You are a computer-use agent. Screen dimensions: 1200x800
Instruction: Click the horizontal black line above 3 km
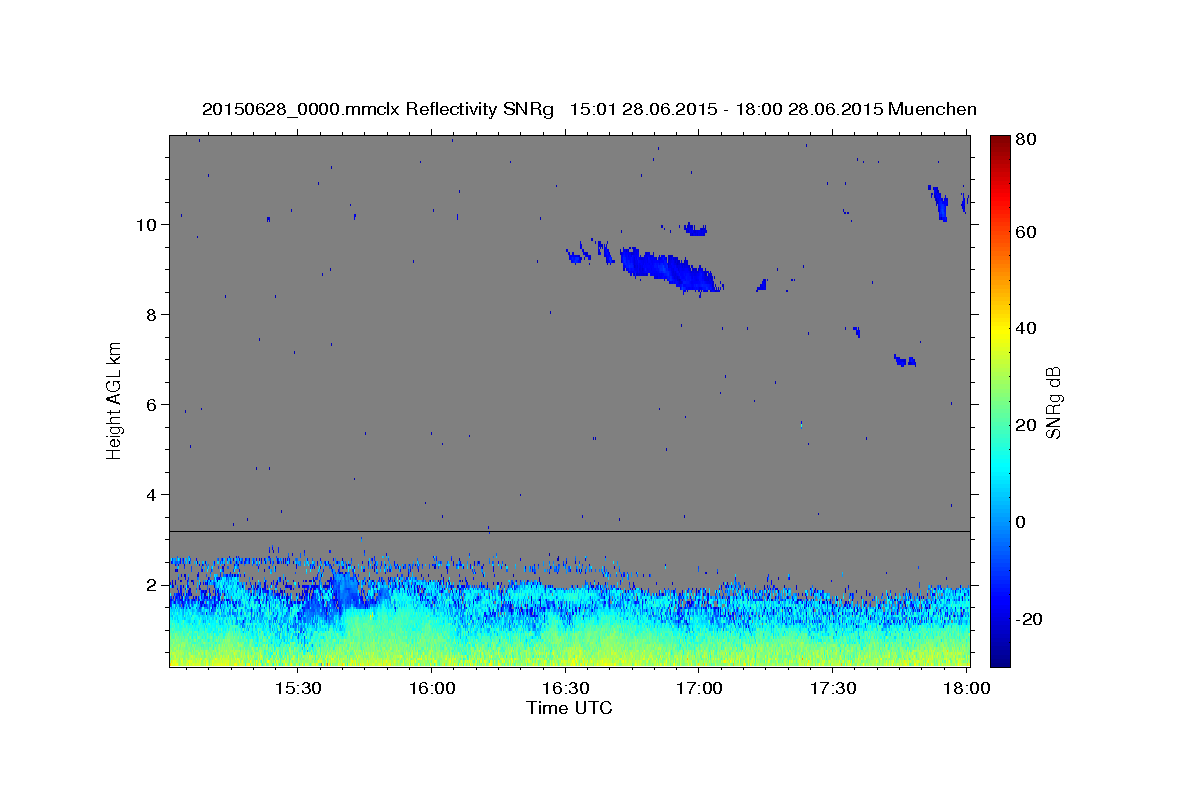pos(569,531)
